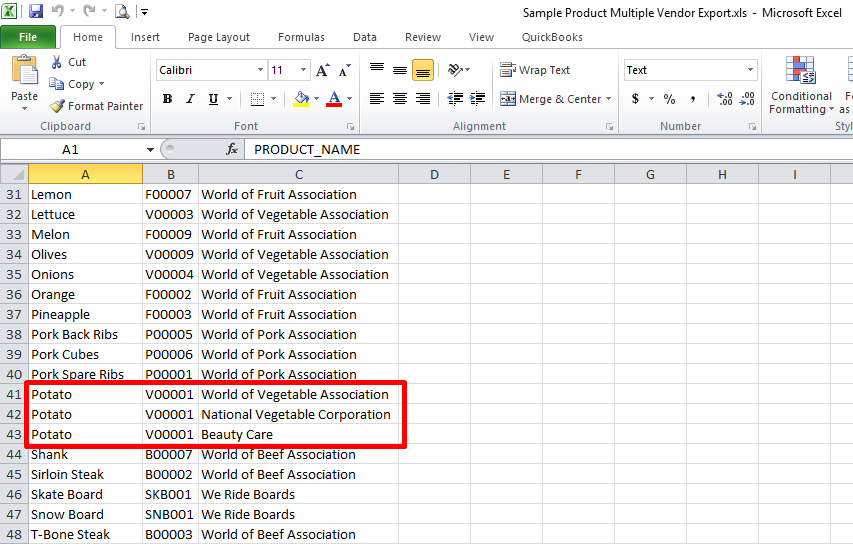Expand the number format Text dropdown
This screenshot has width=853, height=544.
(750, 70)
